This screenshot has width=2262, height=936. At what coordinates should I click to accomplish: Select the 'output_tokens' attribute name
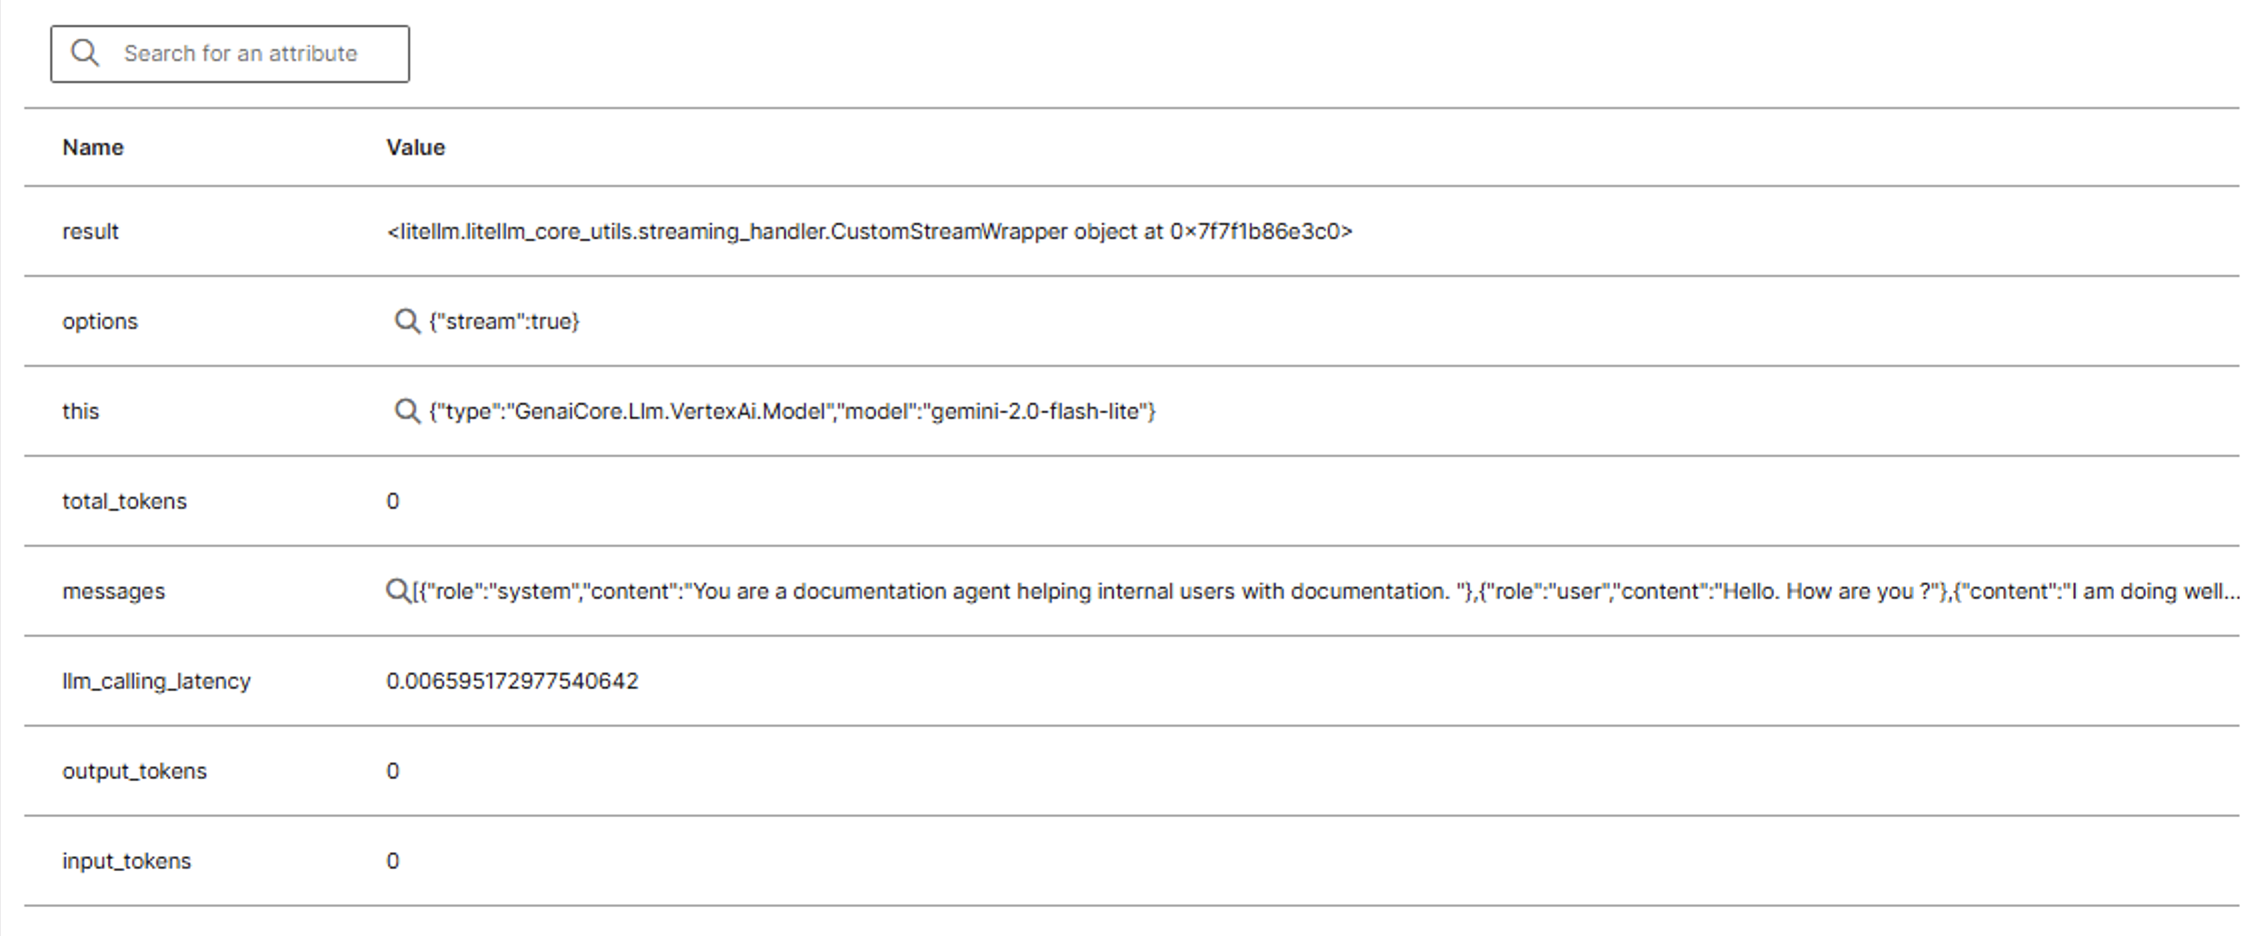coord(134,771)
